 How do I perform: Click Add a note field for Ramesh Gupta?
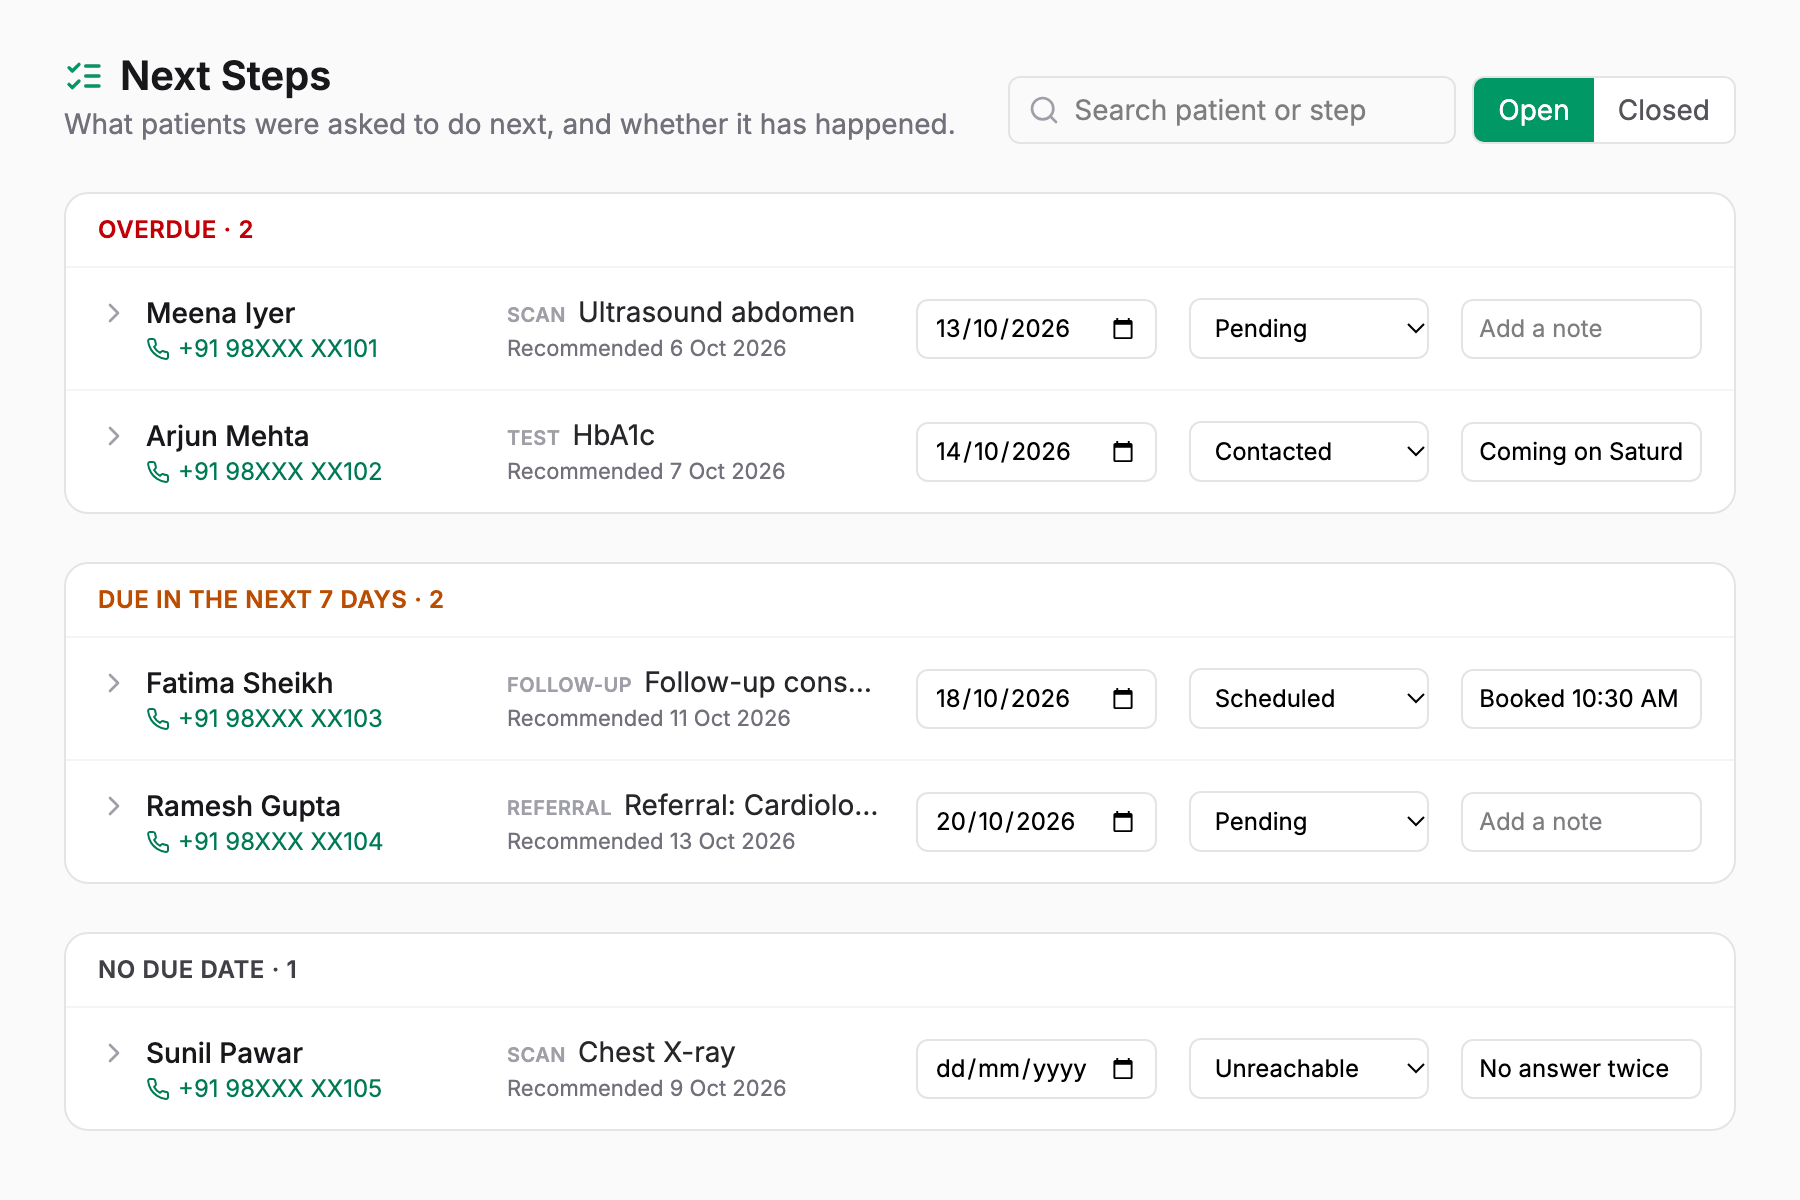[x=1581, y=822]
